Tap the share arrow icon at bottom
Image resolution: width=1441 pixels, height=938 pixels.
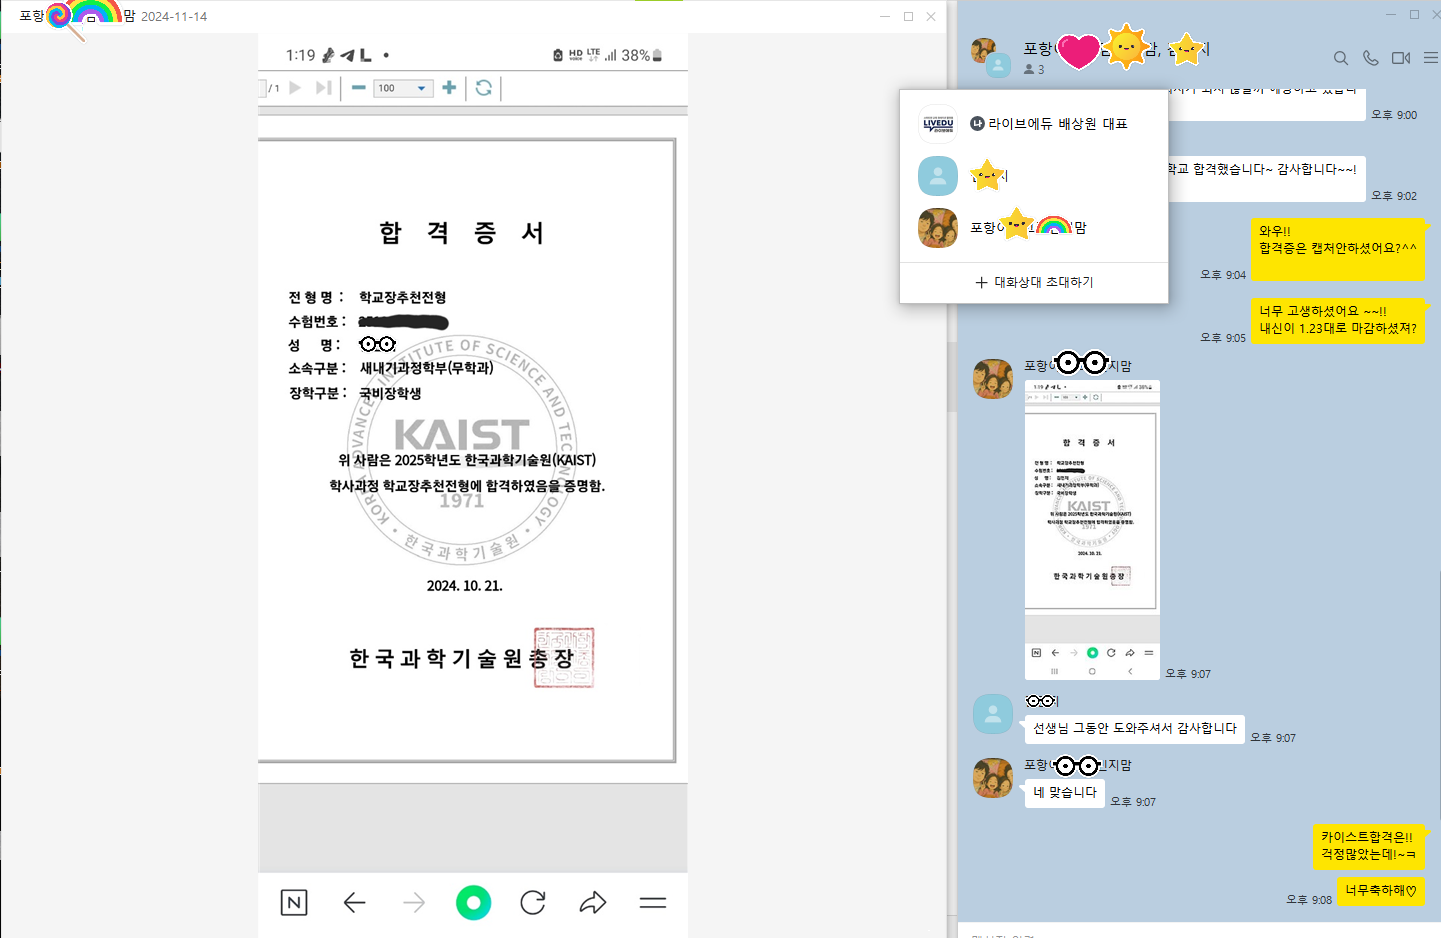coord(593,903)
